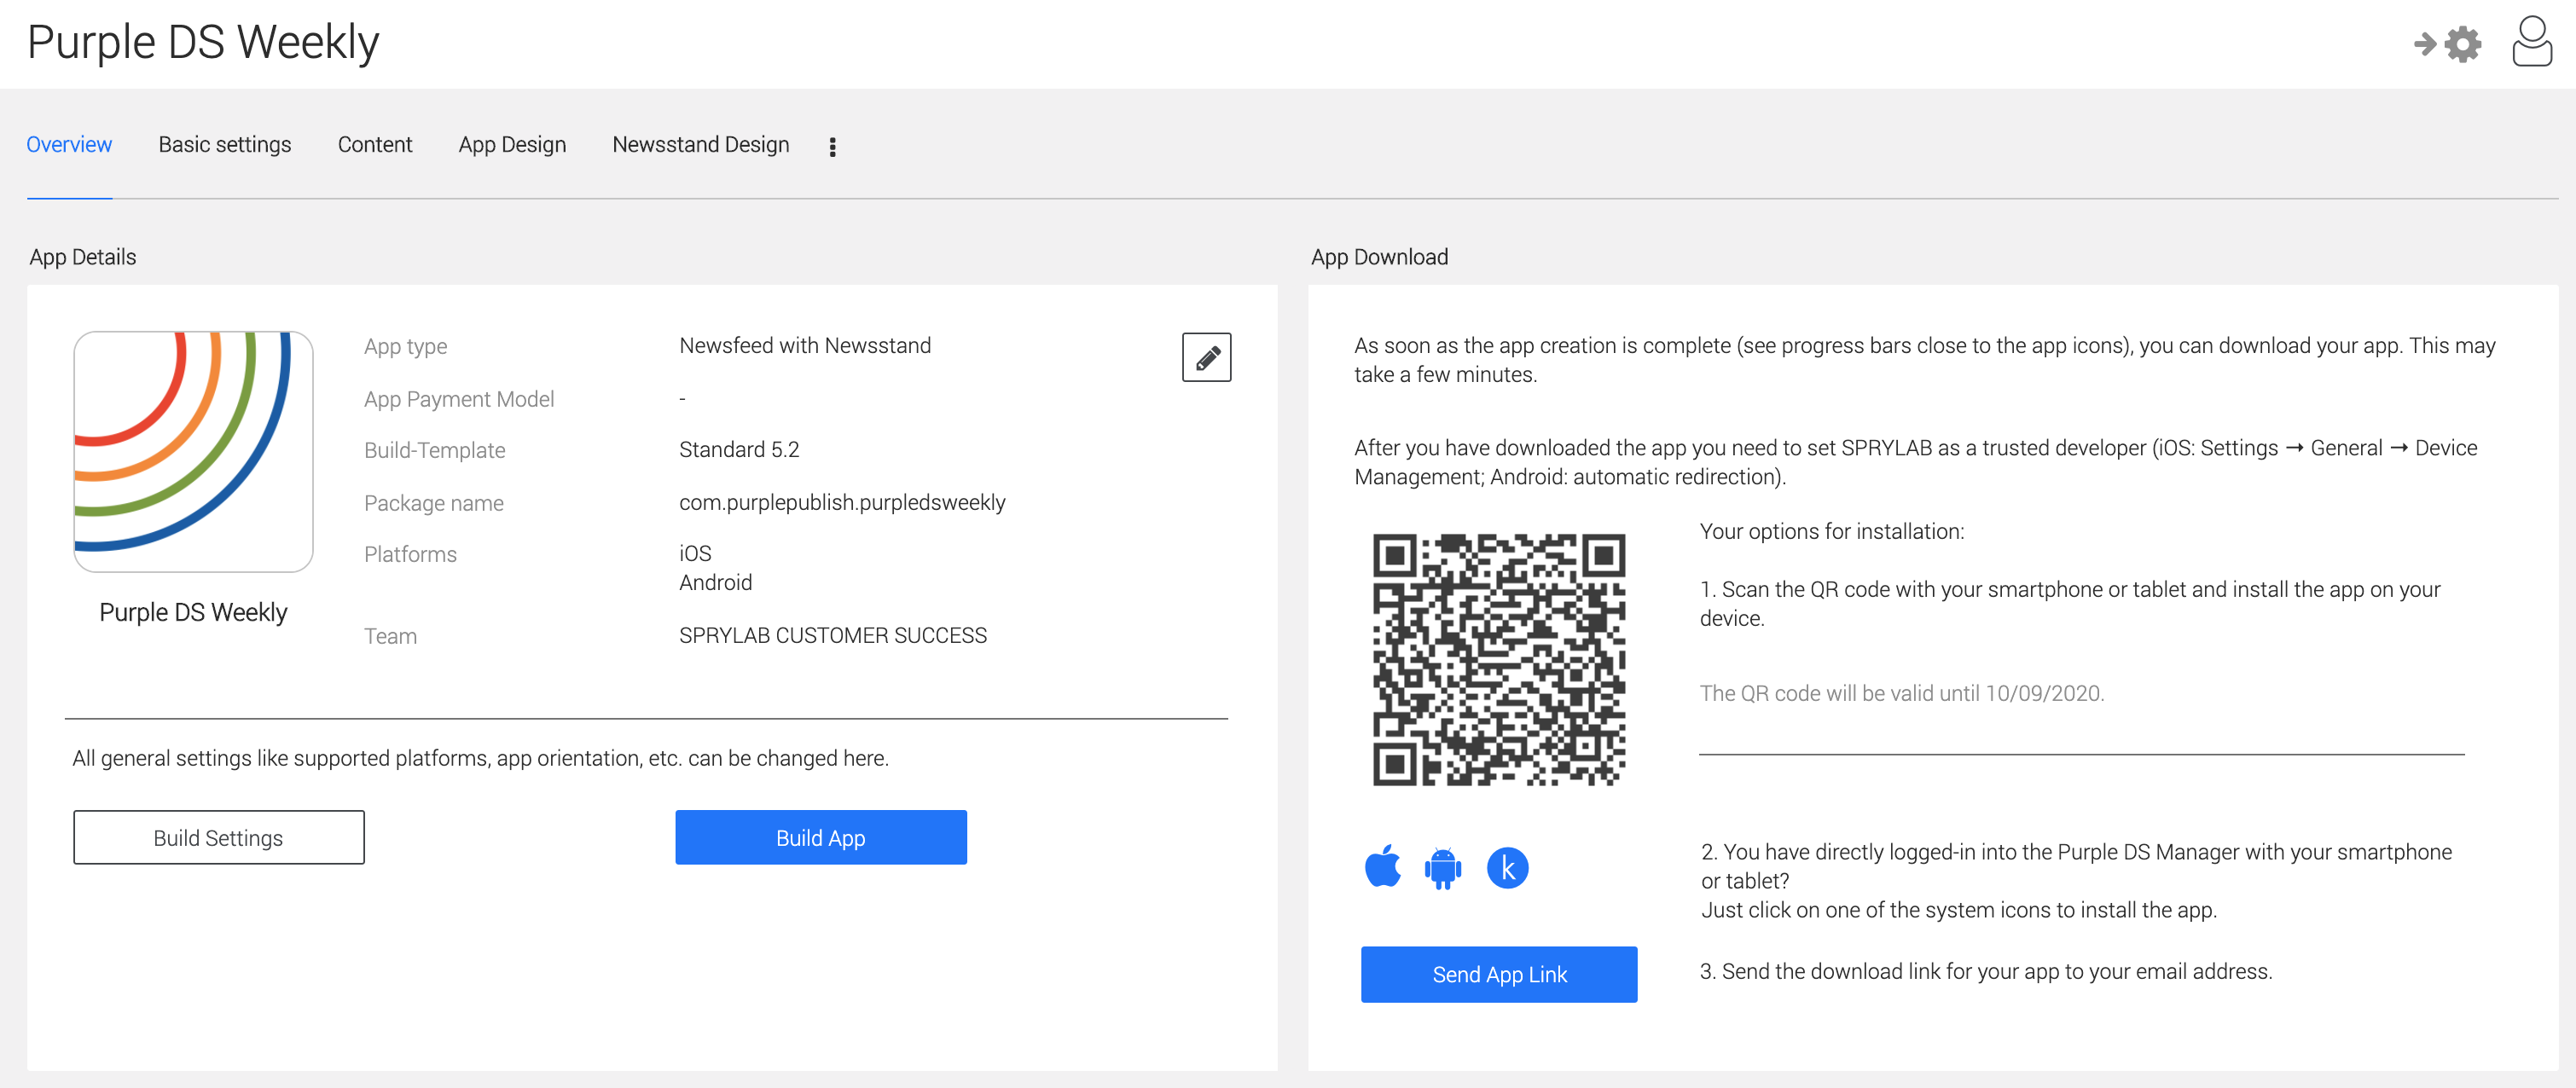The image size is (2576, 1088).
Task: Click the pencil edit icon in App Details
Action: 1206,357
